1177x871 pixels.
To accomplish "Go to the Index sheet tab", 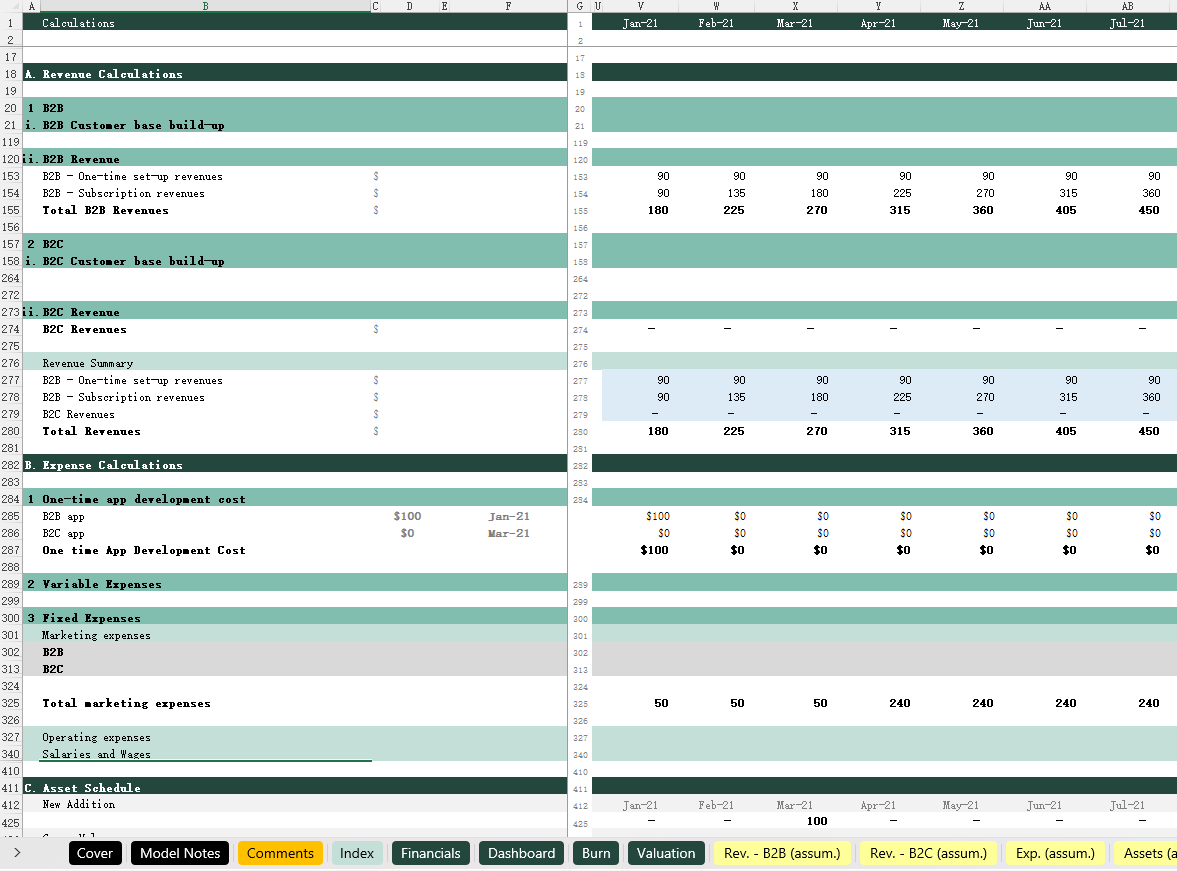I will tap(357, 853).
